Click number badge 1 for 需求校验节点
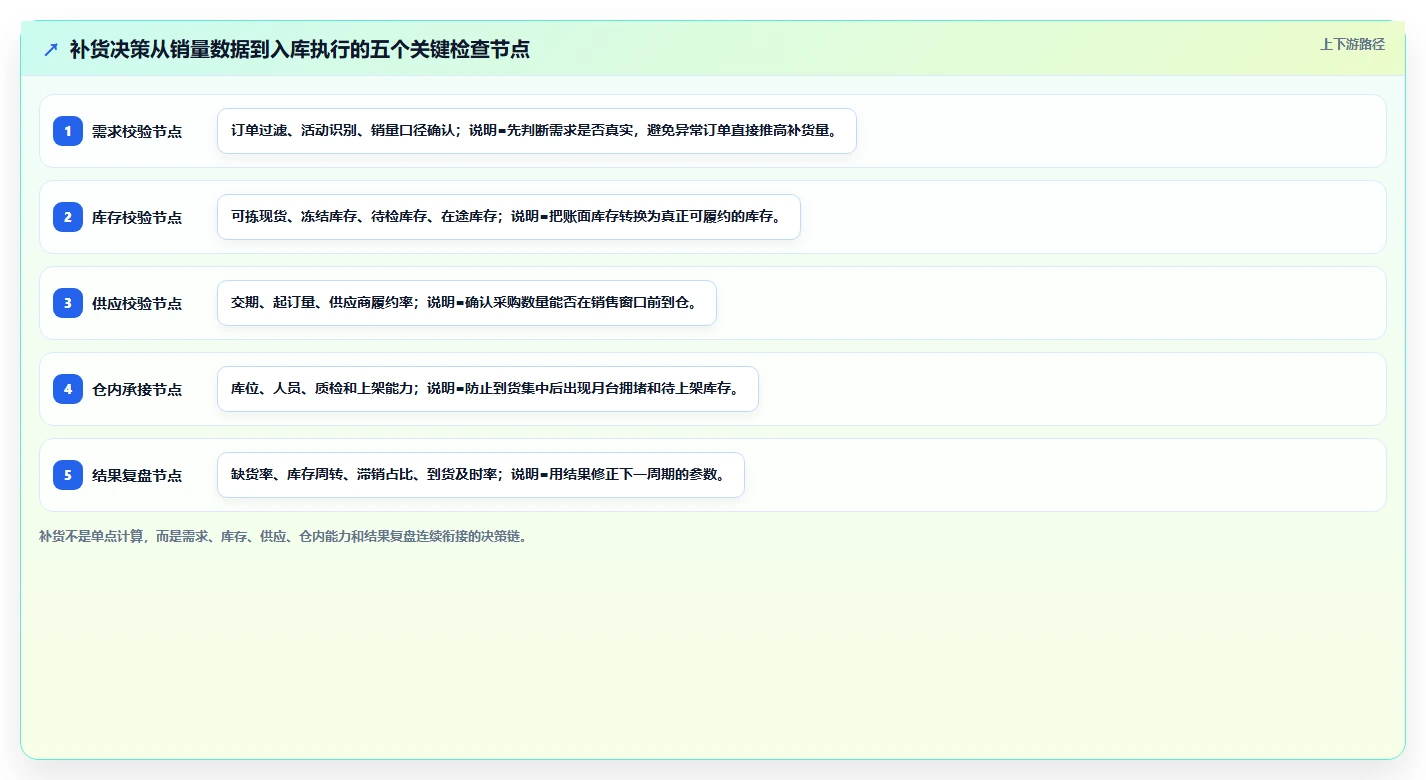 click(68, 131)
